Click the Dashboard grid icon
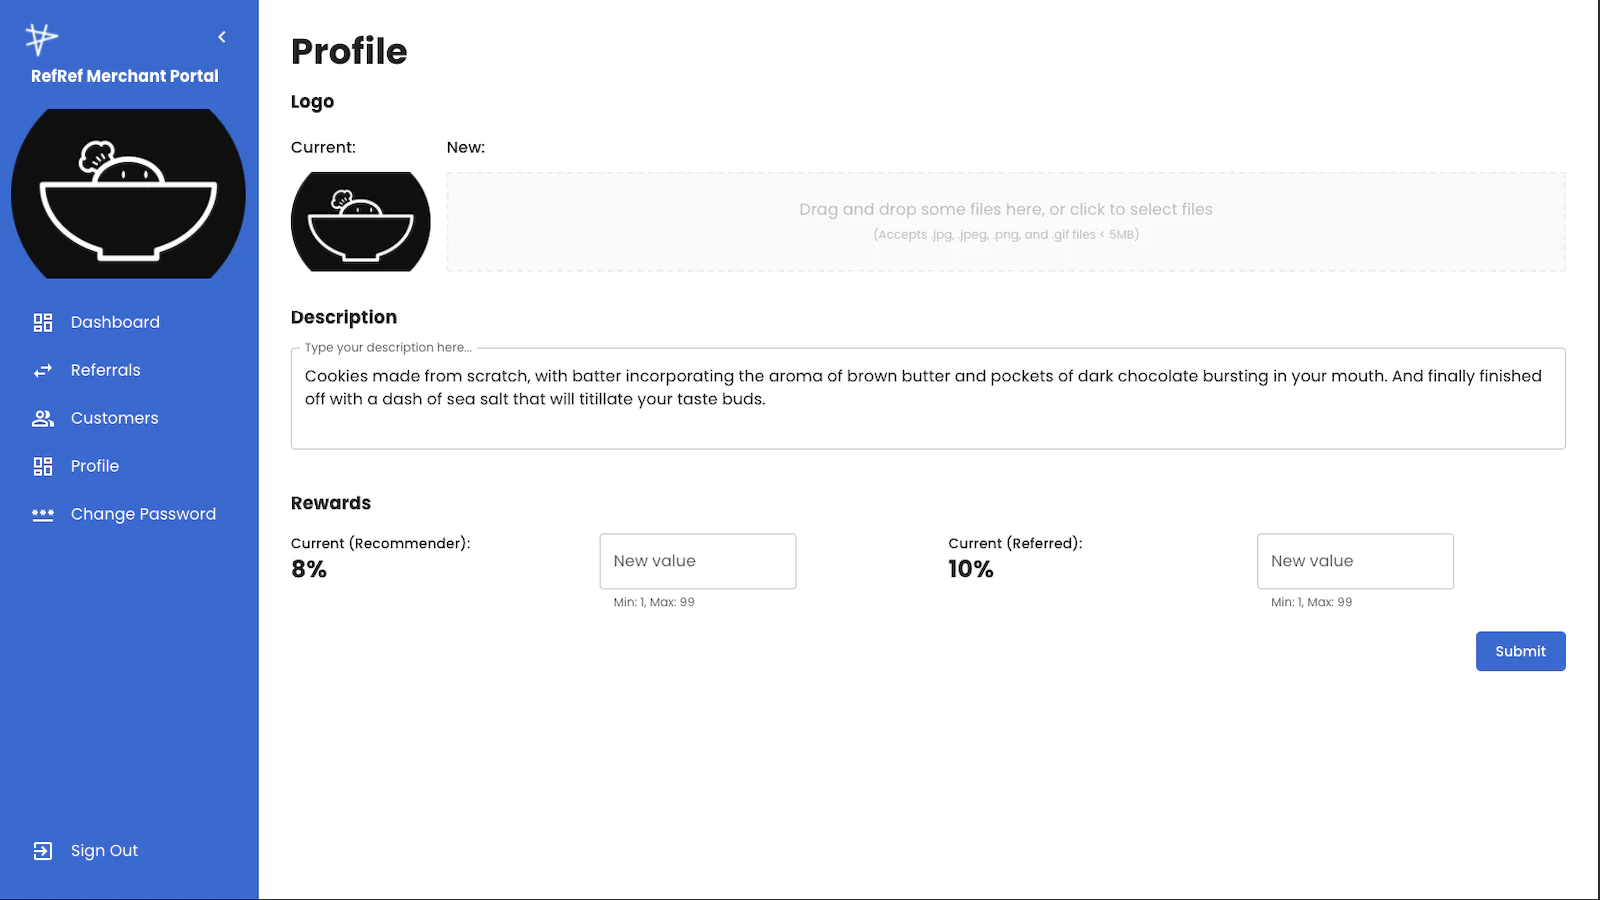 [43, 322]
